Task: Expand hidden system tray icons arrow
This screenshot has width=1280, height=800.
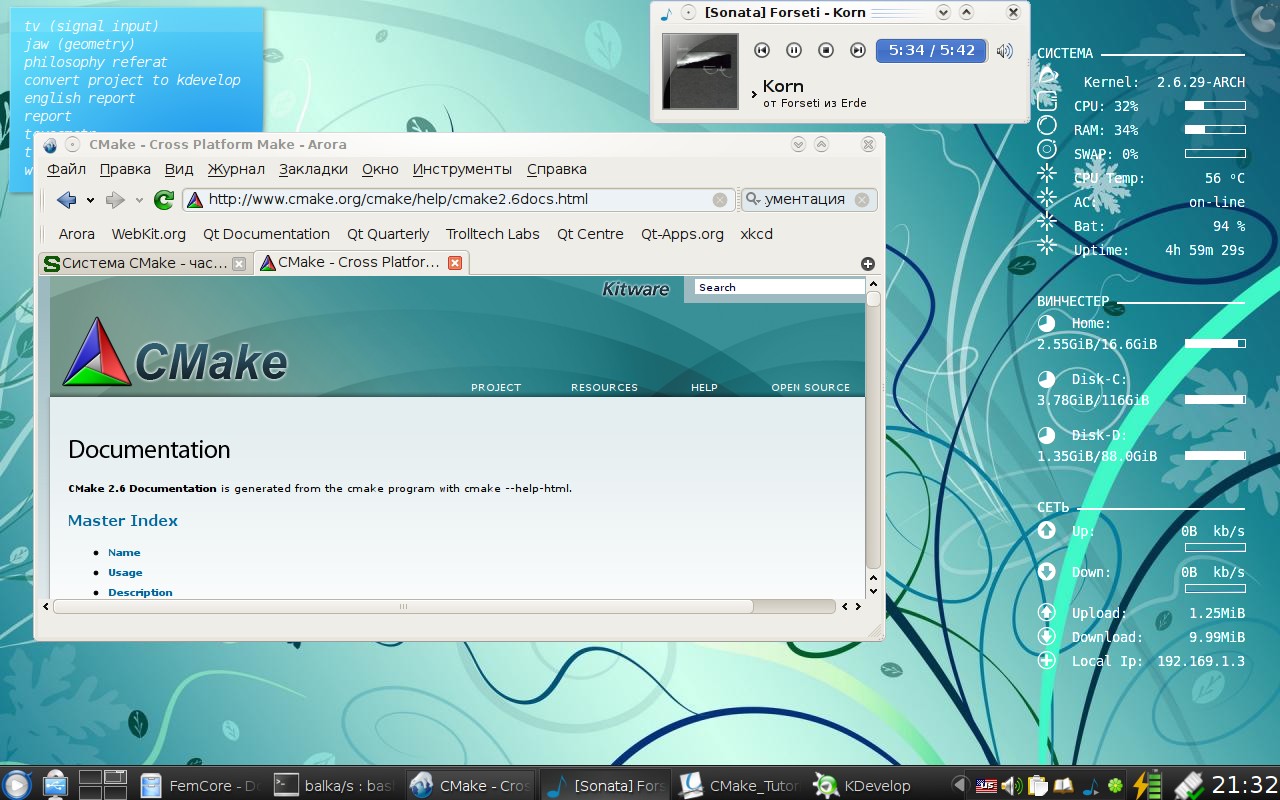Action: tap(959, 785)
